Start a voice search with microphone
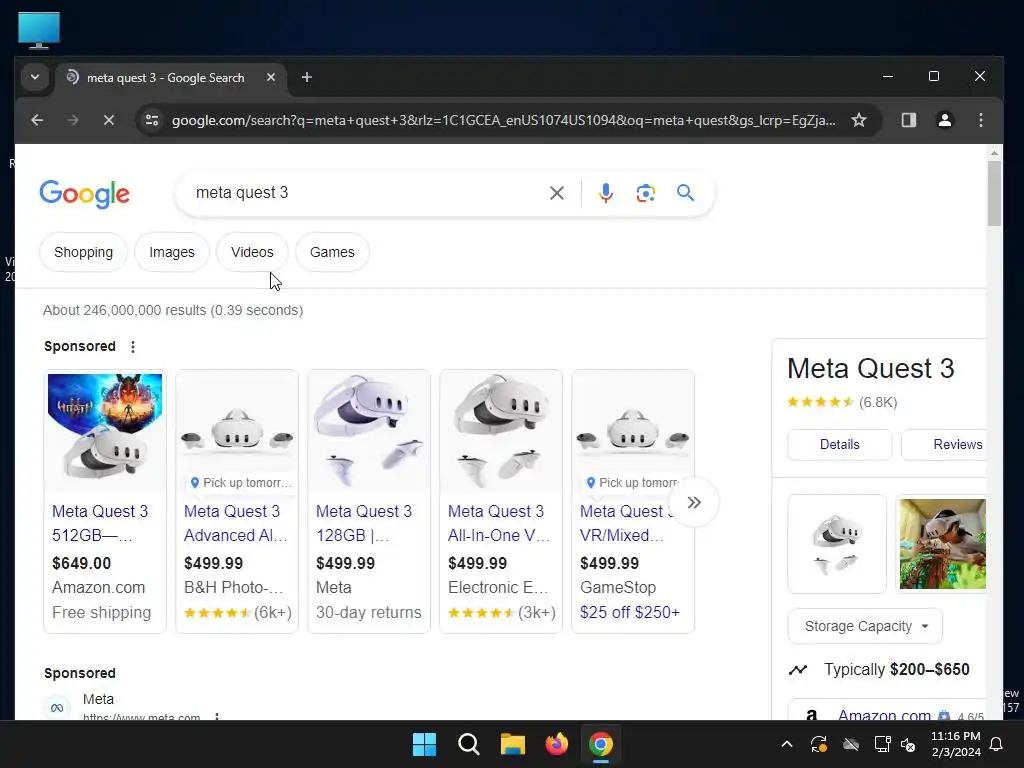The width and height of the screenshot is (1024, 768). [605, 193]
